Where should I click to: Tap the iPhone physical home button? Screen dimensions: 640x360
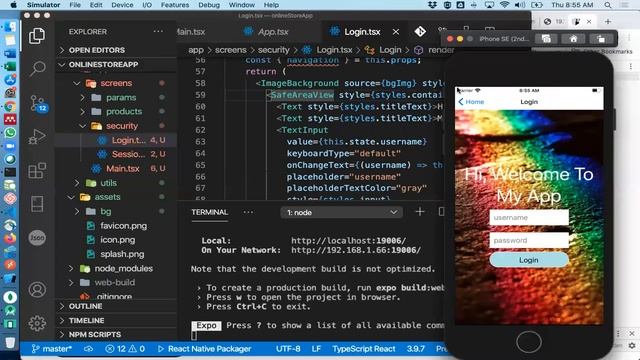529,342
